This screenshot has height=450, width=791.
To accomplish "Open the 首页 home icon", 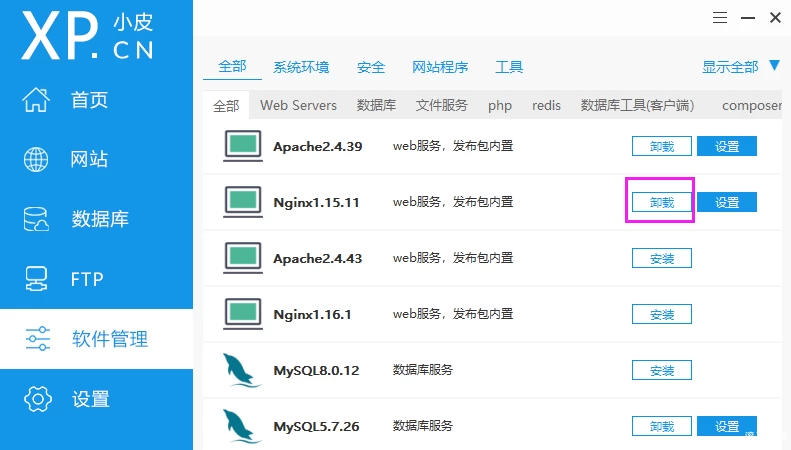I will [36, 99].
